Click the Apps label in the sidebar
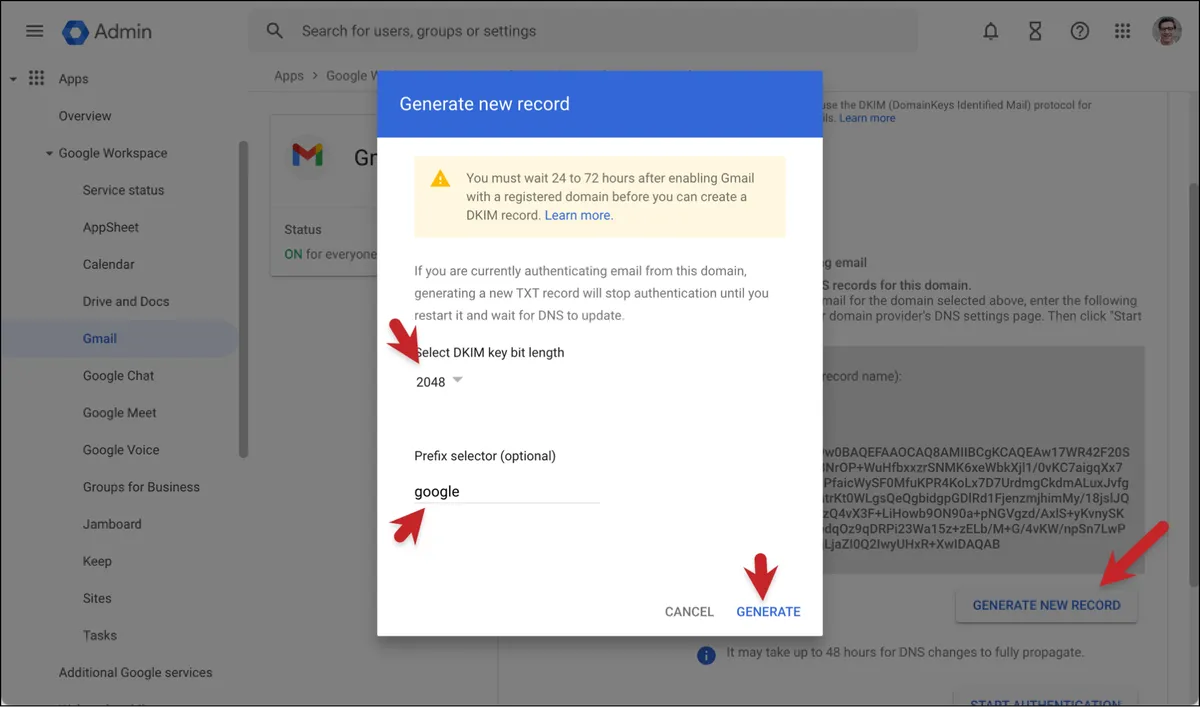1200x707 pixels. pos(73,79)
